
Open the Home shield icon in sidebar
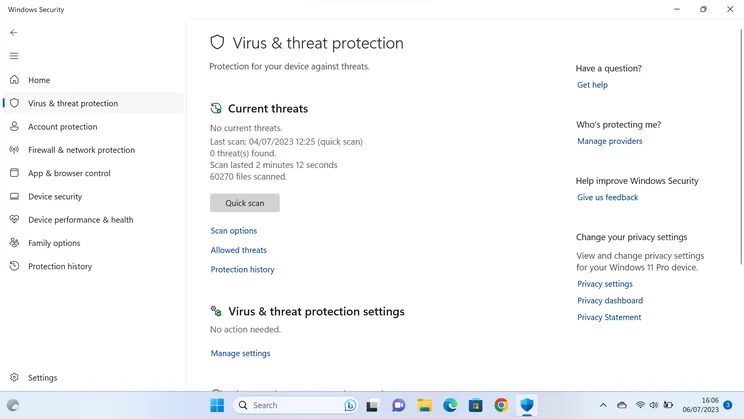(14, 80)
